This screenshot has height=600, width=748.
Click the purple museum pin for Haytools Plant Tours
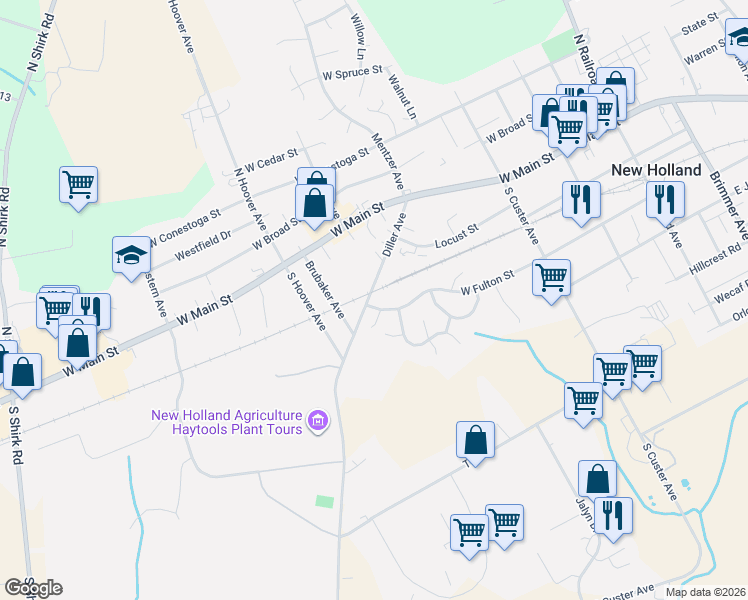[x=317, y=421]
